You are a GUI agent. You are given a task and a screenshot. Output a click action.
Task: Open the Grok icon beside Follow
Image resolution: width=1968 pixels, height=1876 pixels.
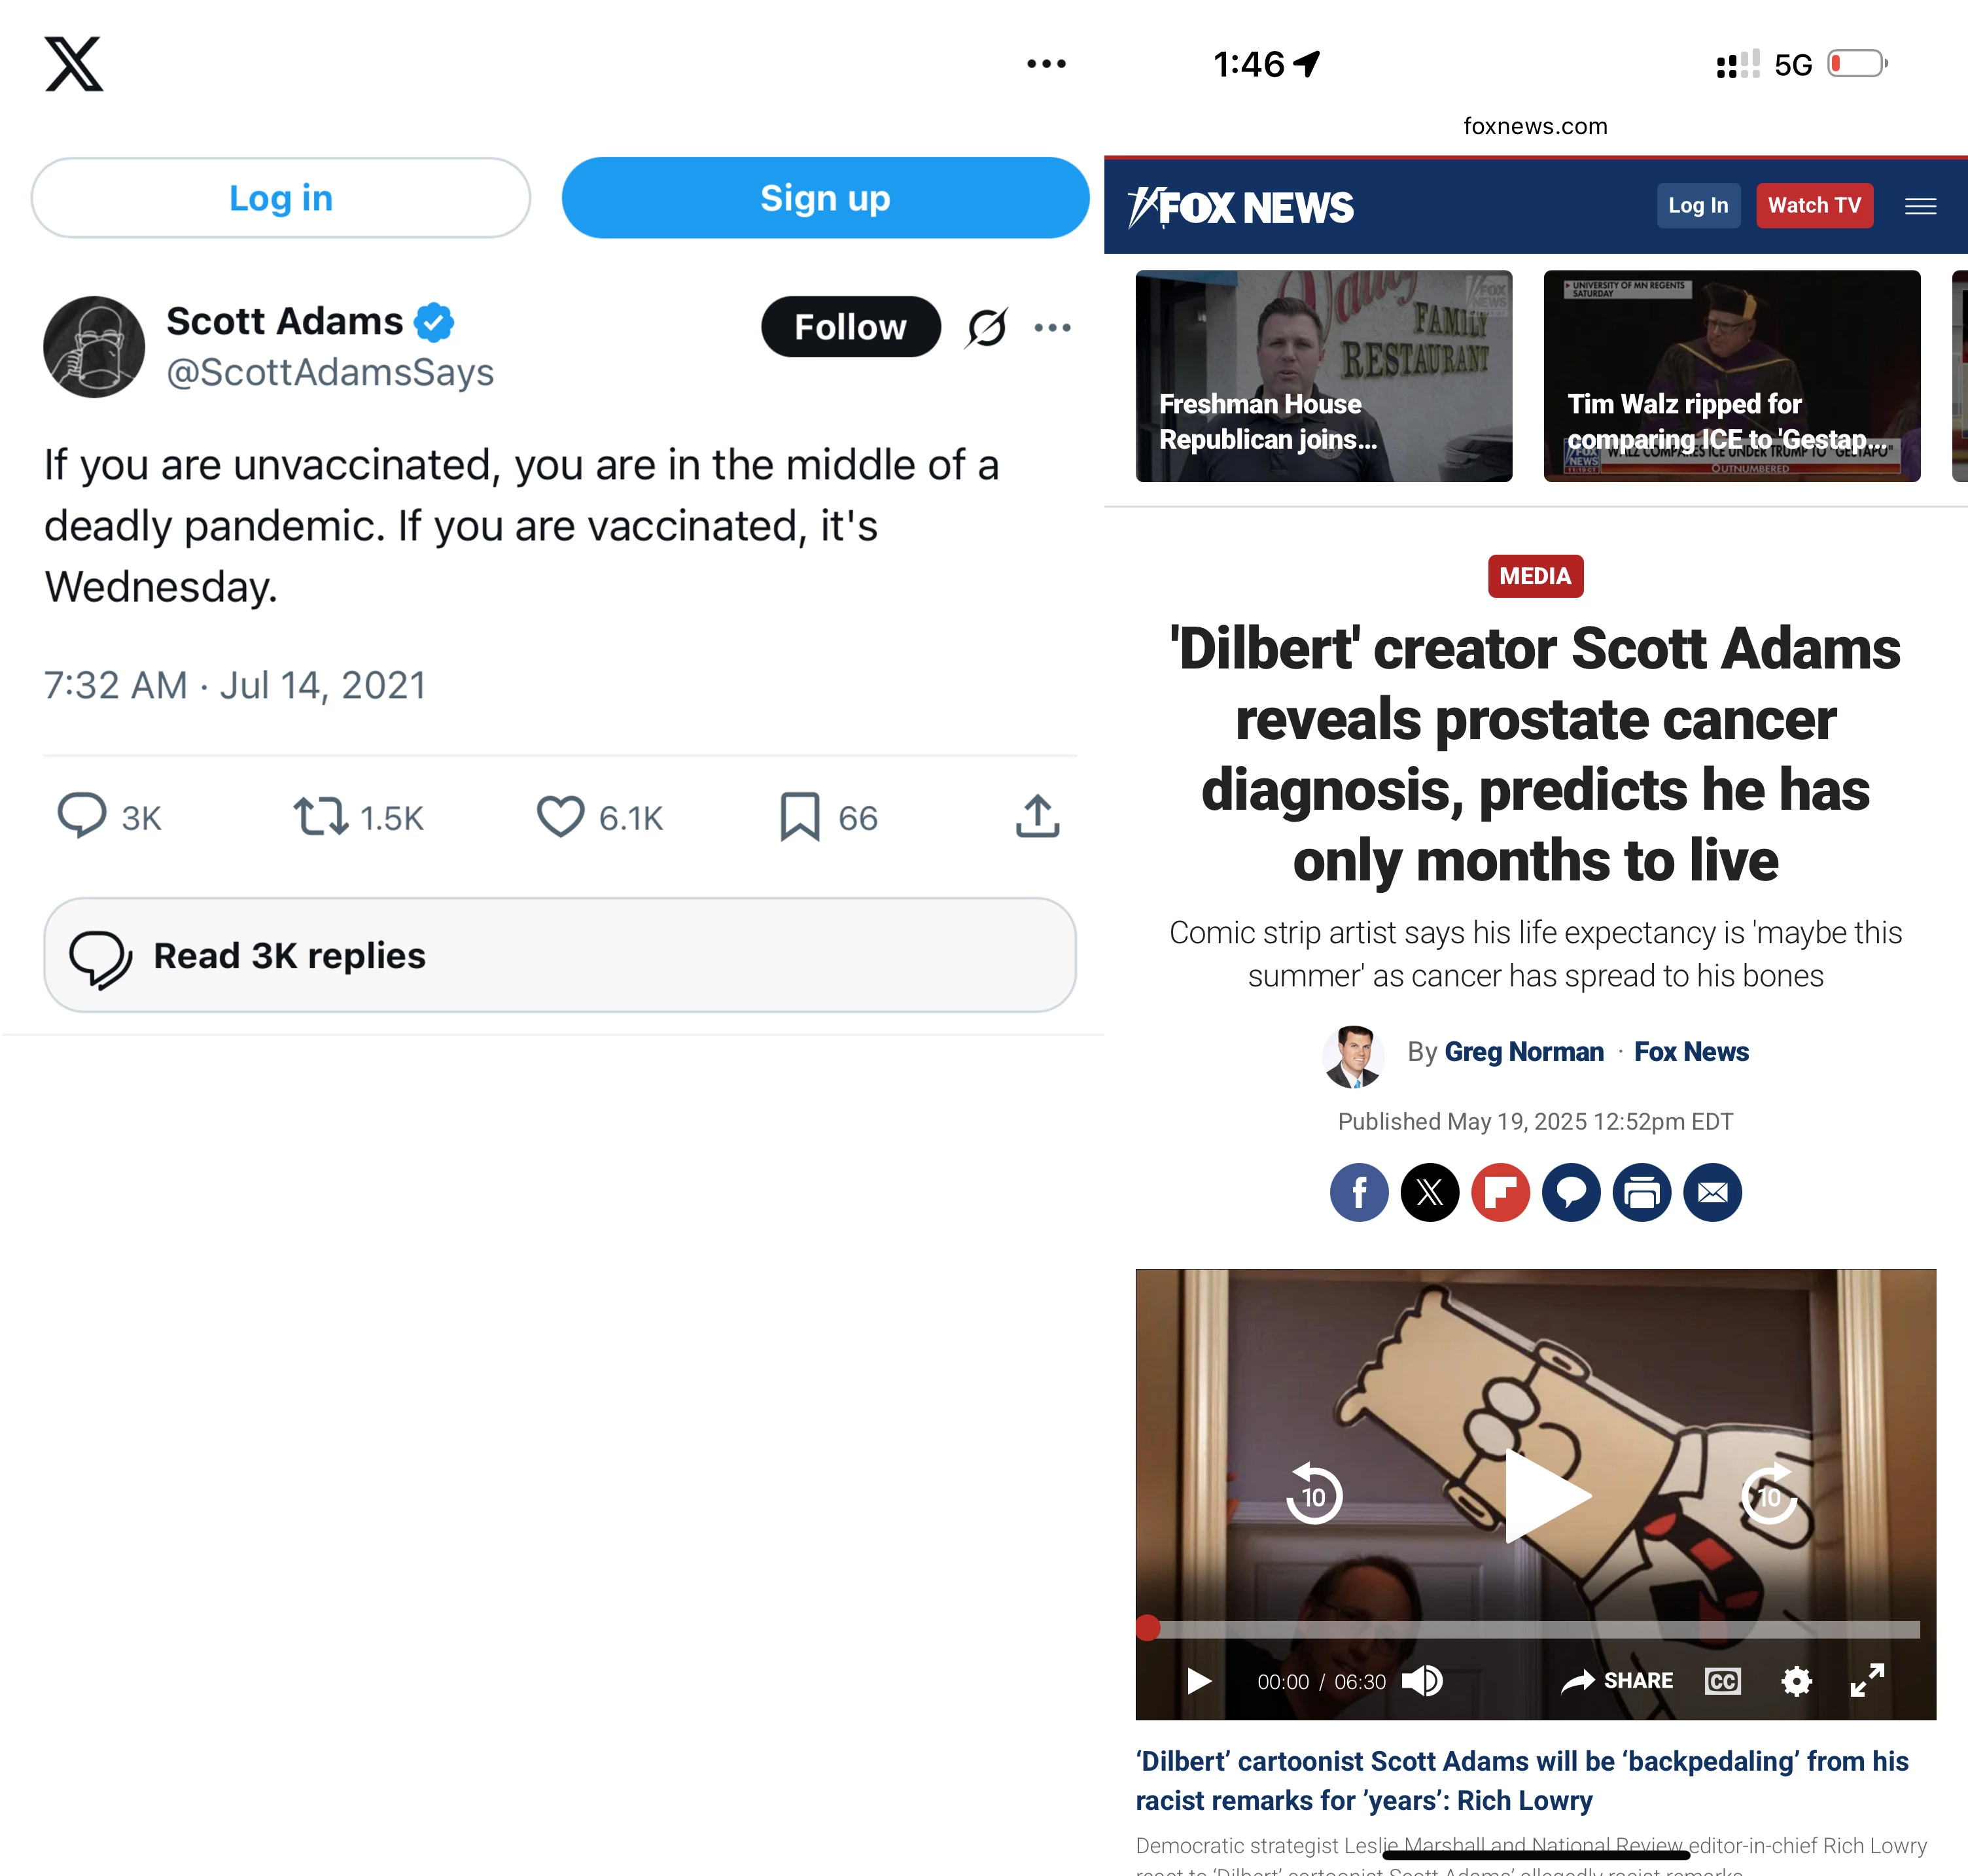tap(987, 327)
